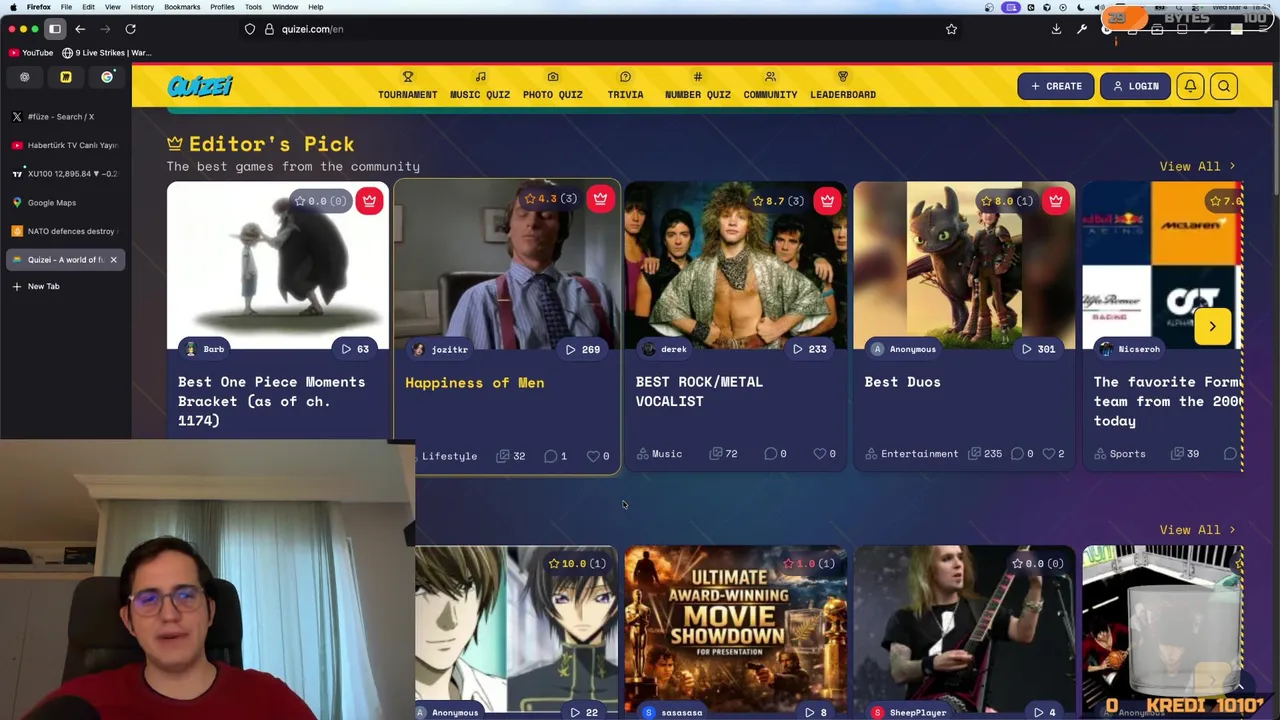Open the History menu in menu bar
Screen dimensions: 1280x720
[x=142, y=7]
